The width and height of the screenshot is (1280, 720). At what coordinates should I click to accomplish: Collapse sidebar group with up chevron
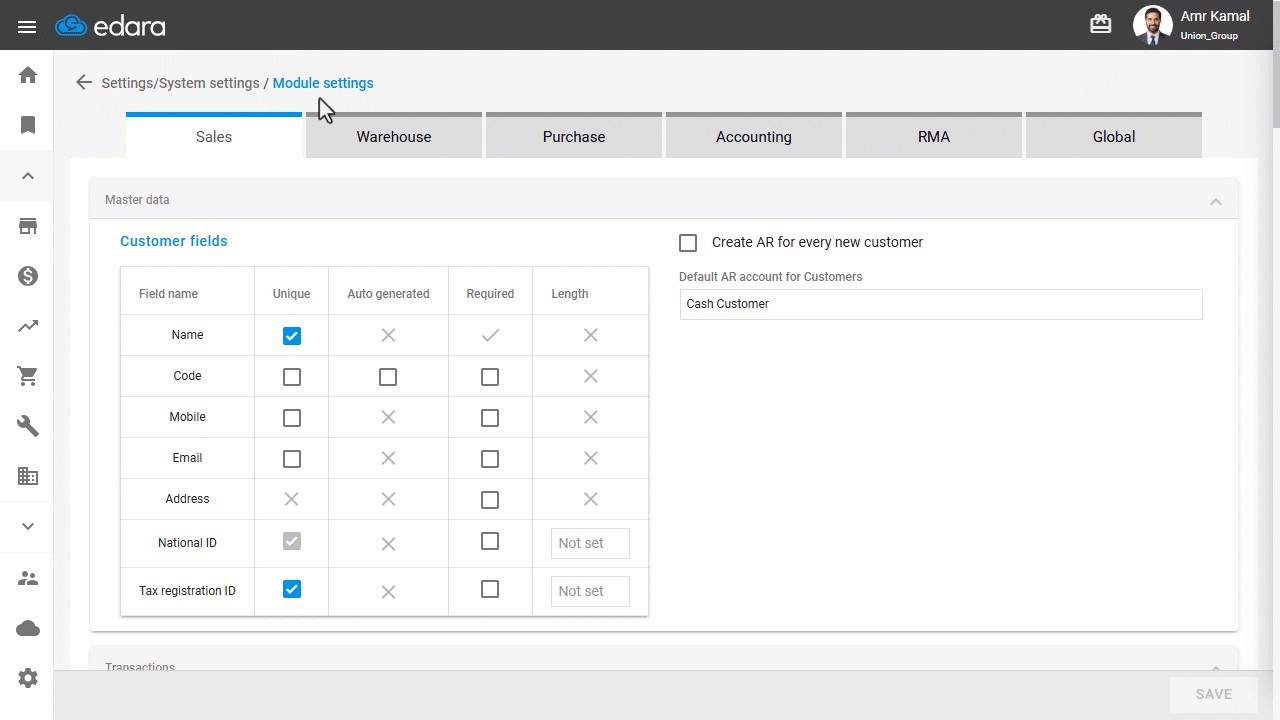tap(28, 176)
